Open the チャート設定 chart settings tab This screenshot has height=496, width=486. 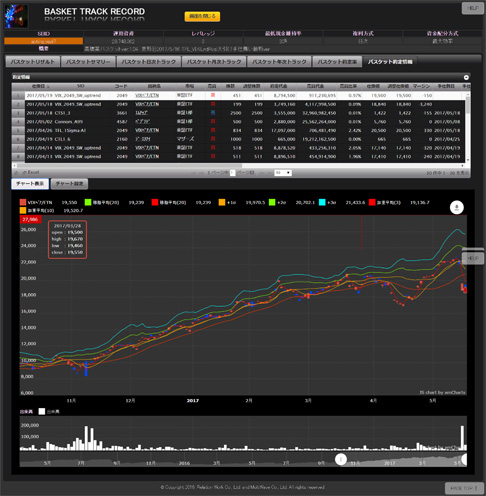click(x=69, y=184)
